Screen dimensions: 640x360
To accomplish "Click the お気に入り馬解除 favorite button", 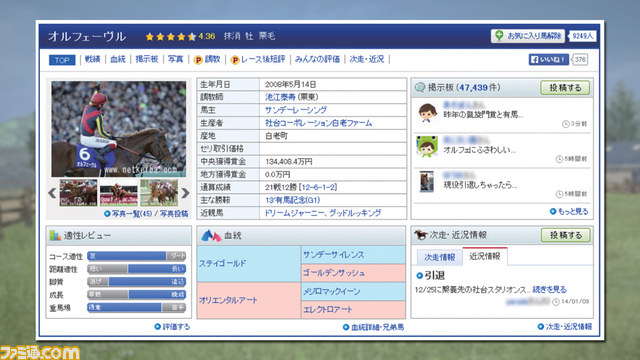I will coord(528,36).
